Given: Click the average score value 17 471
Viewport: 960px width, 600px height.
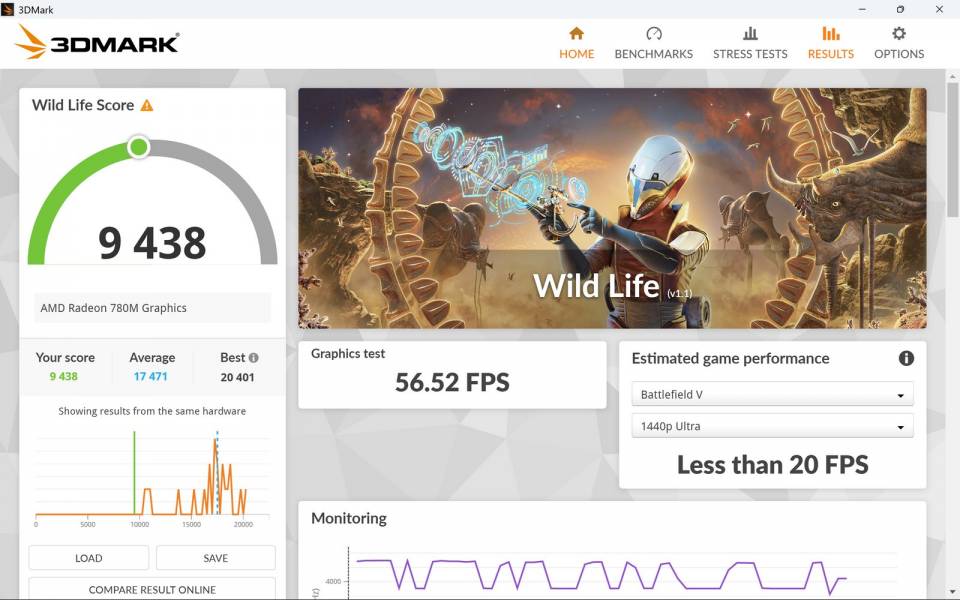Looking at the screenshot, I should [152, 376].
